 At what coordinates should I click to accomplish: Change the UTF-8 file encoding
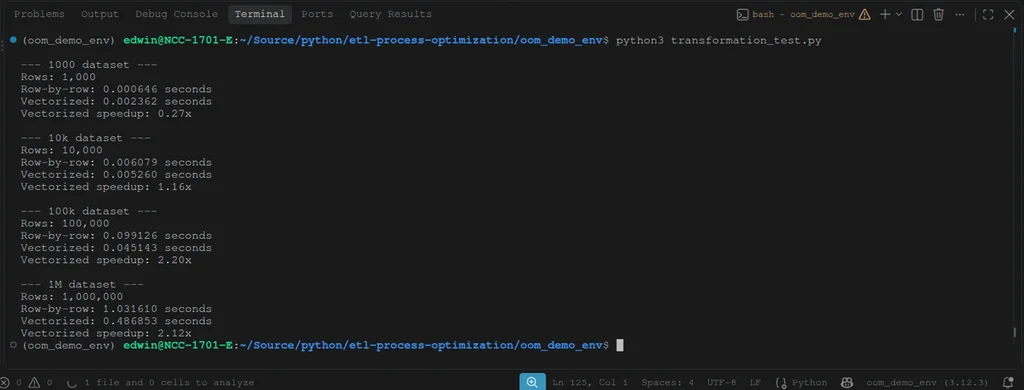pos(721,383)
